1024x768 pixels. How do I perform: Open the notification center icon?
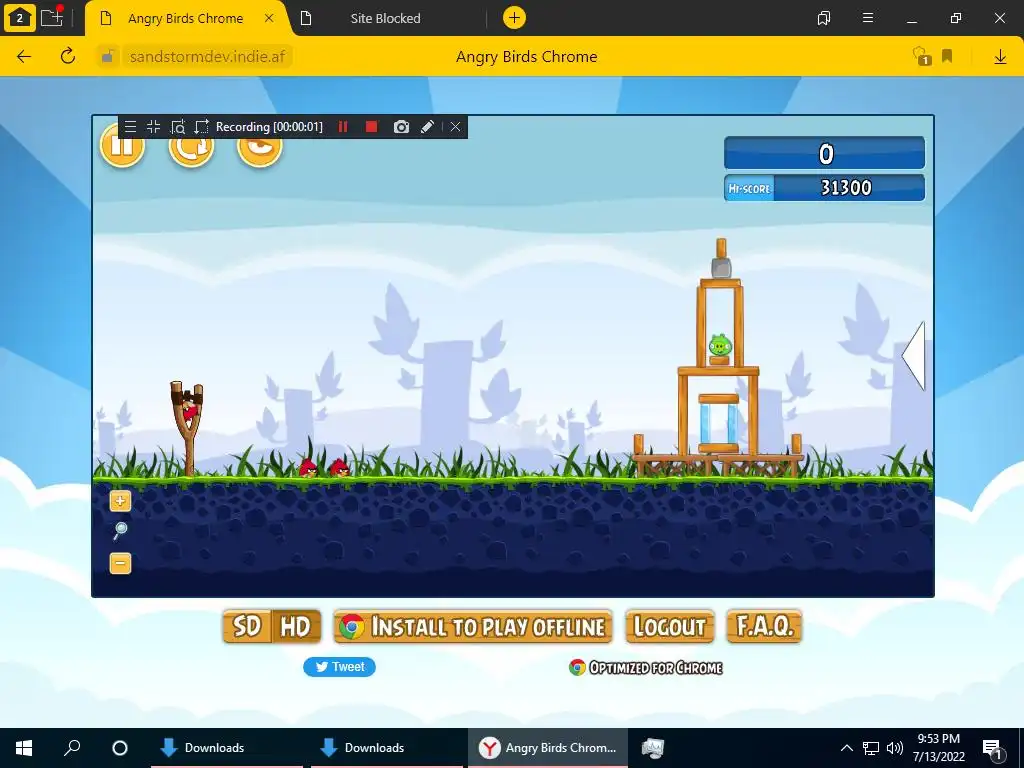pyautogui.click(x=993, y=748)
